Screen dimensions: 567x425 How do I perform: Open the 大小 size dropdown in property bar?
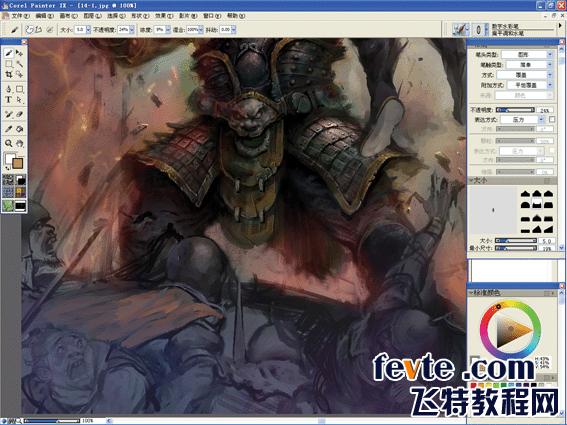click(x=88, y=30)
